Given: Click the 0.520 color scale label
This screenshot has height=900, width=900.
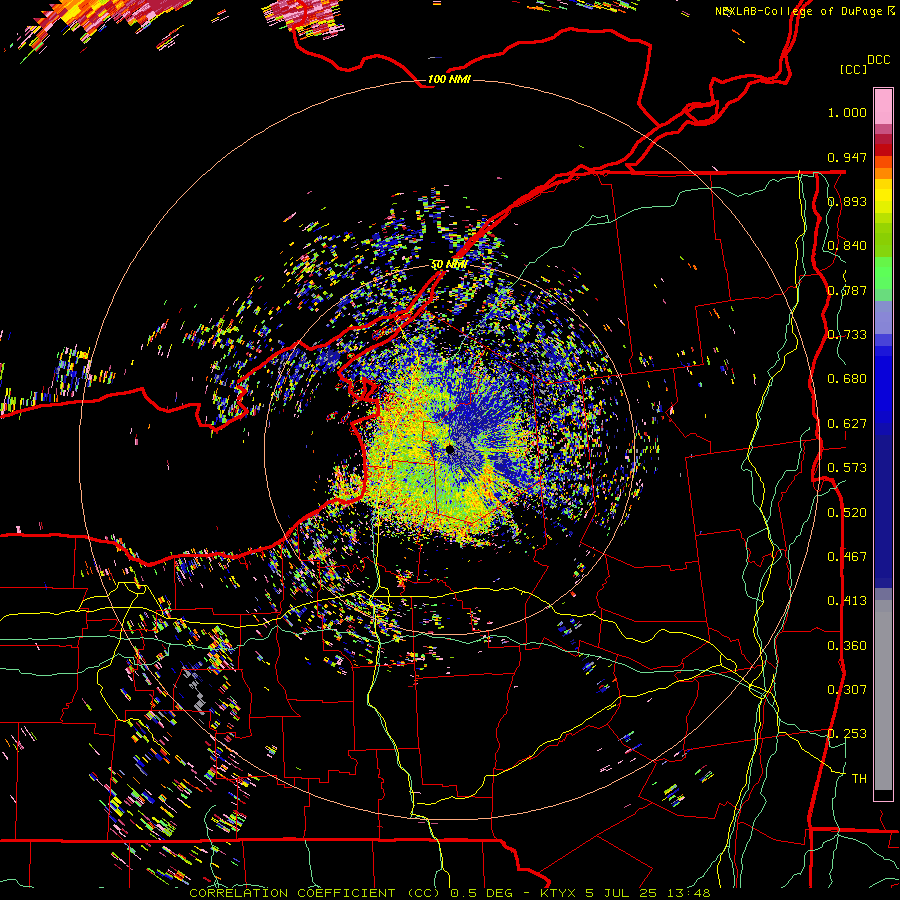Looking at the screenshot, I should coord(847,513).
